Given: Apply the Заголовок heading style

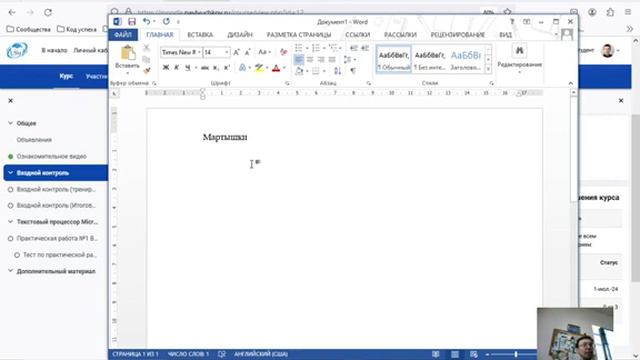Looking at the screenshot, I should [465, 60].
